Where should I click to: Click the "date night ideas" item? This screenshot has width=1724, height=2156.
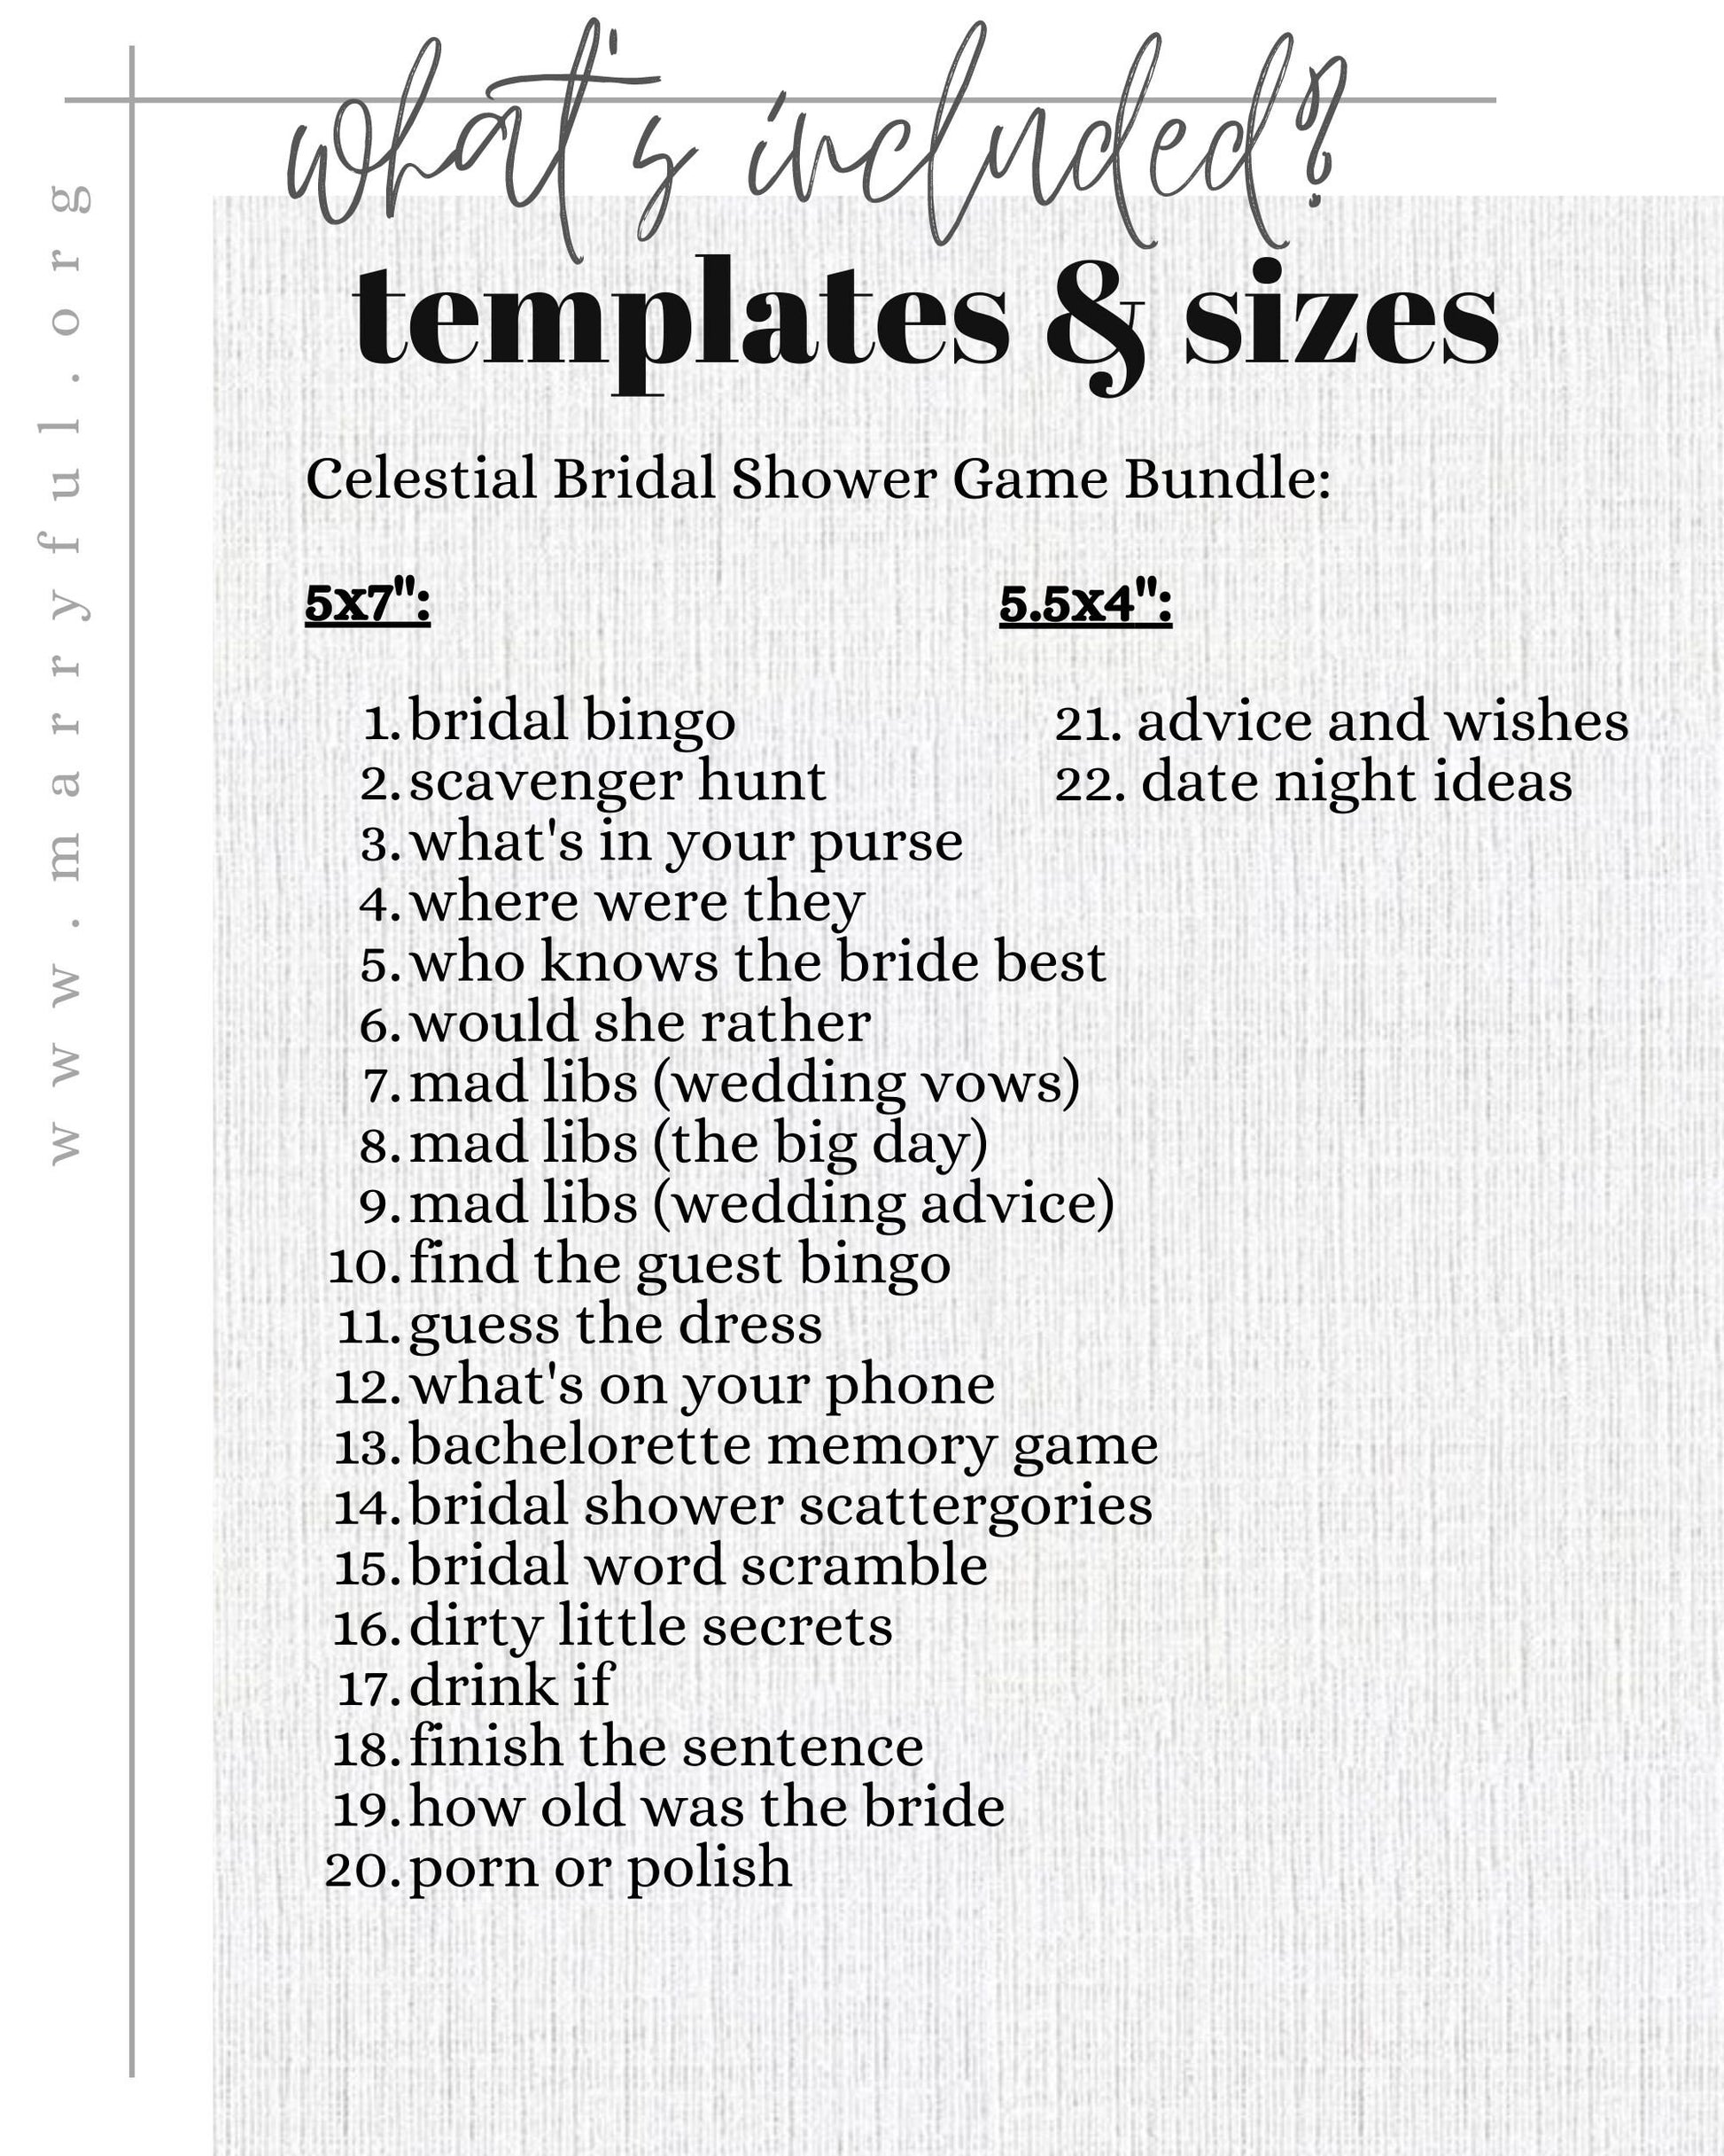pos(1356,782)
